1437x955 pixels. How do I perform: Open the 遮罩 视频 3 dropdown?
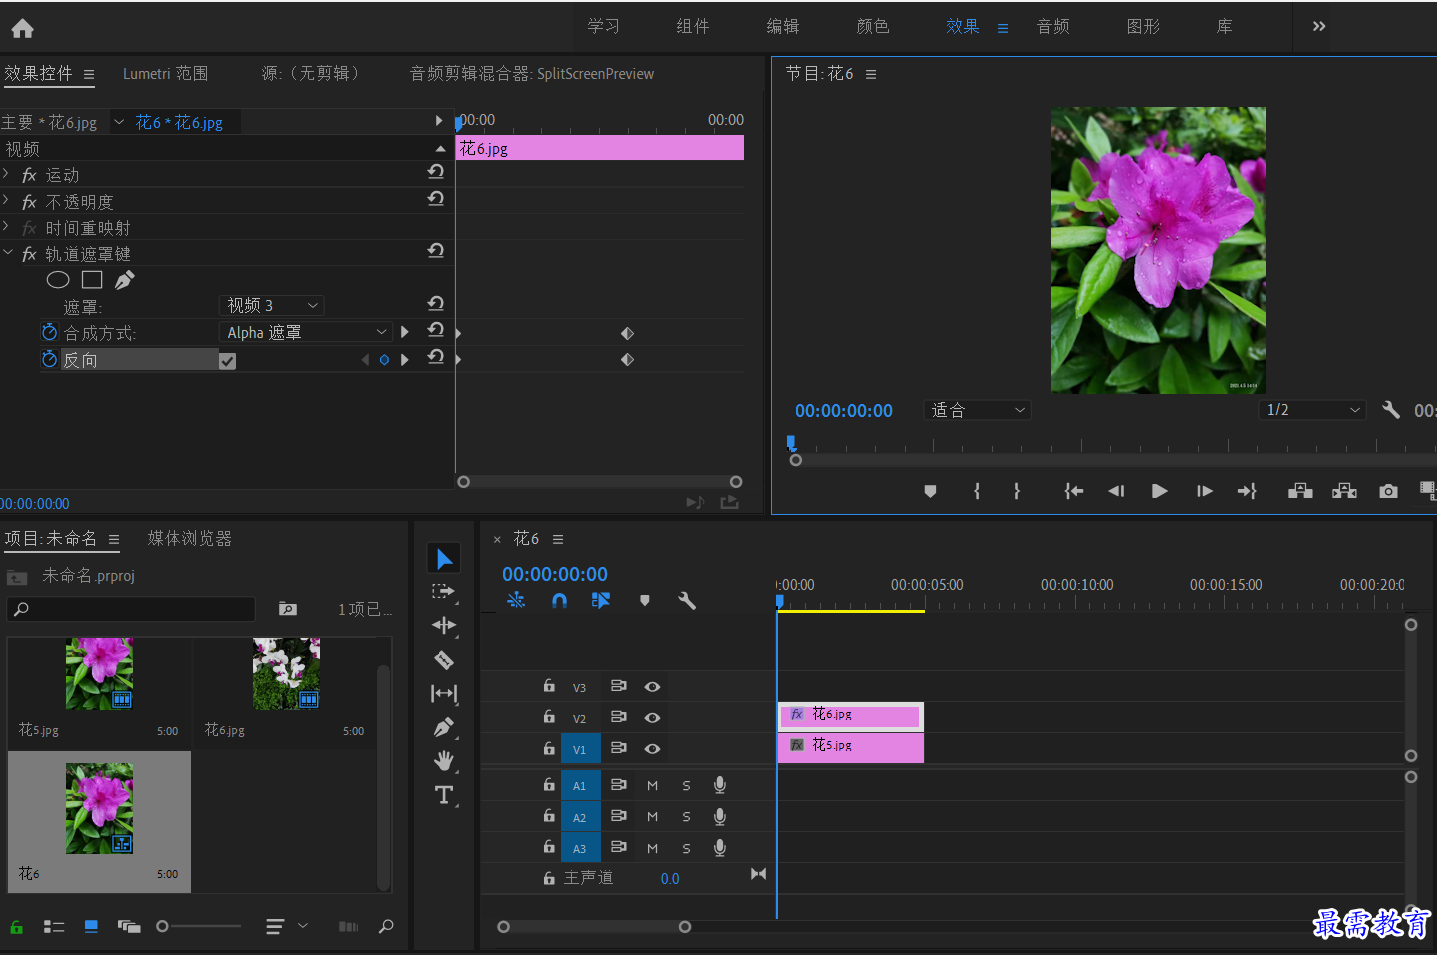point(271,305)
